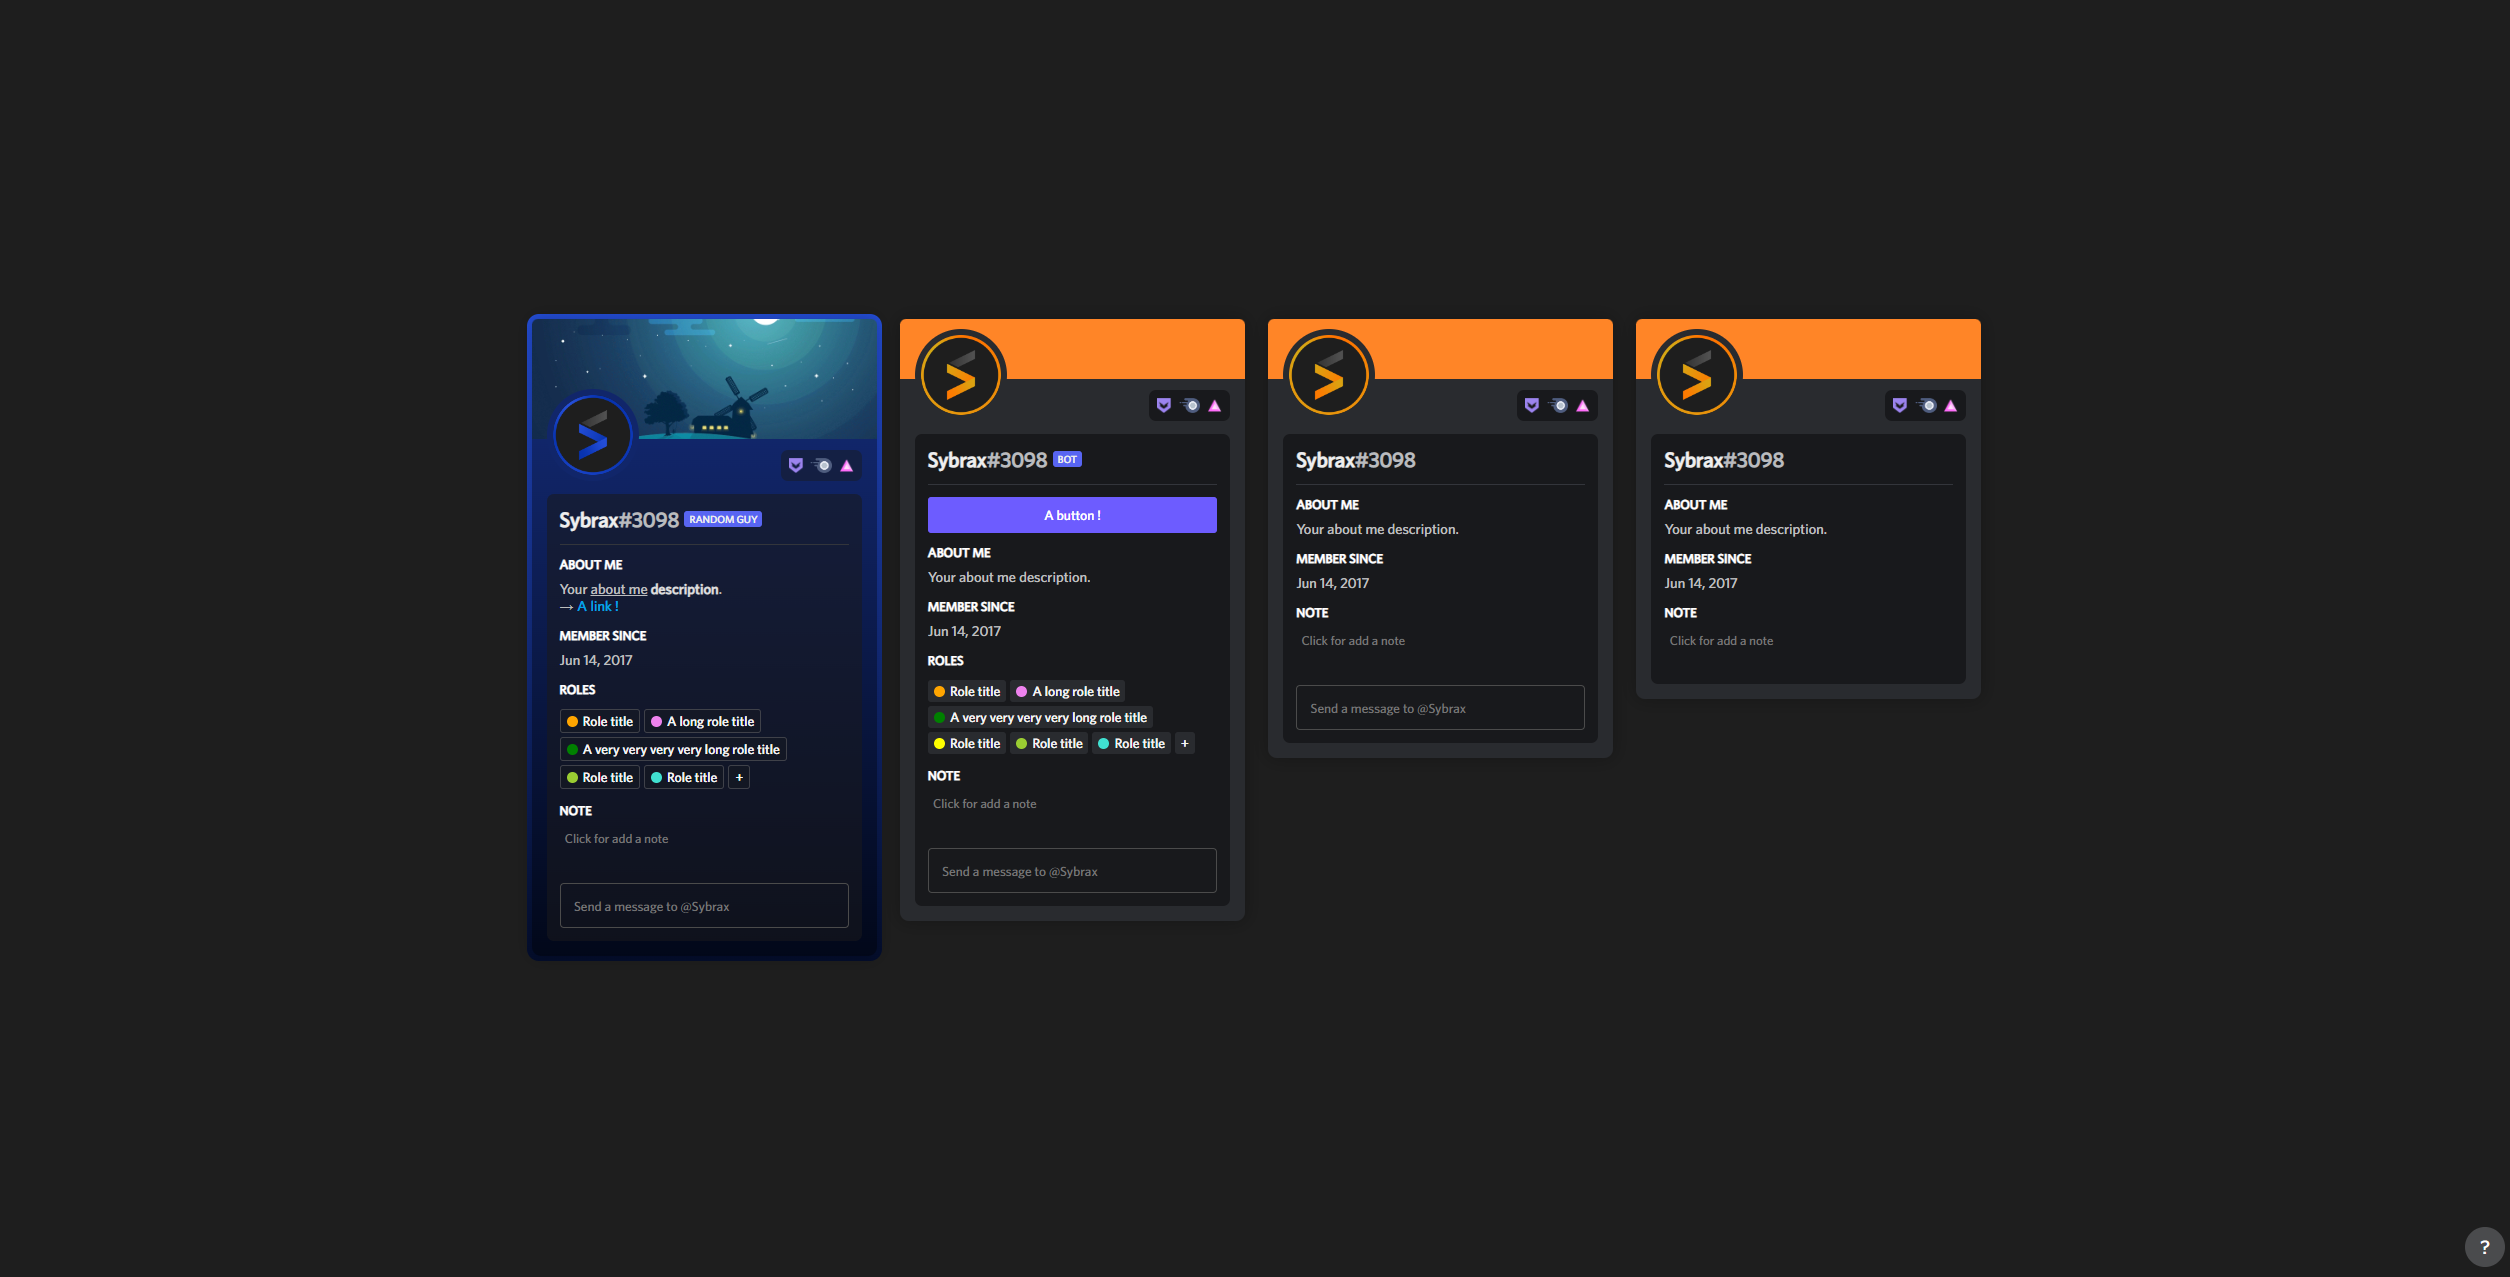Click the "RANDOM GUY" tag next to Sybrax#3098
2510x1277 pixels.
pos(722,518)
